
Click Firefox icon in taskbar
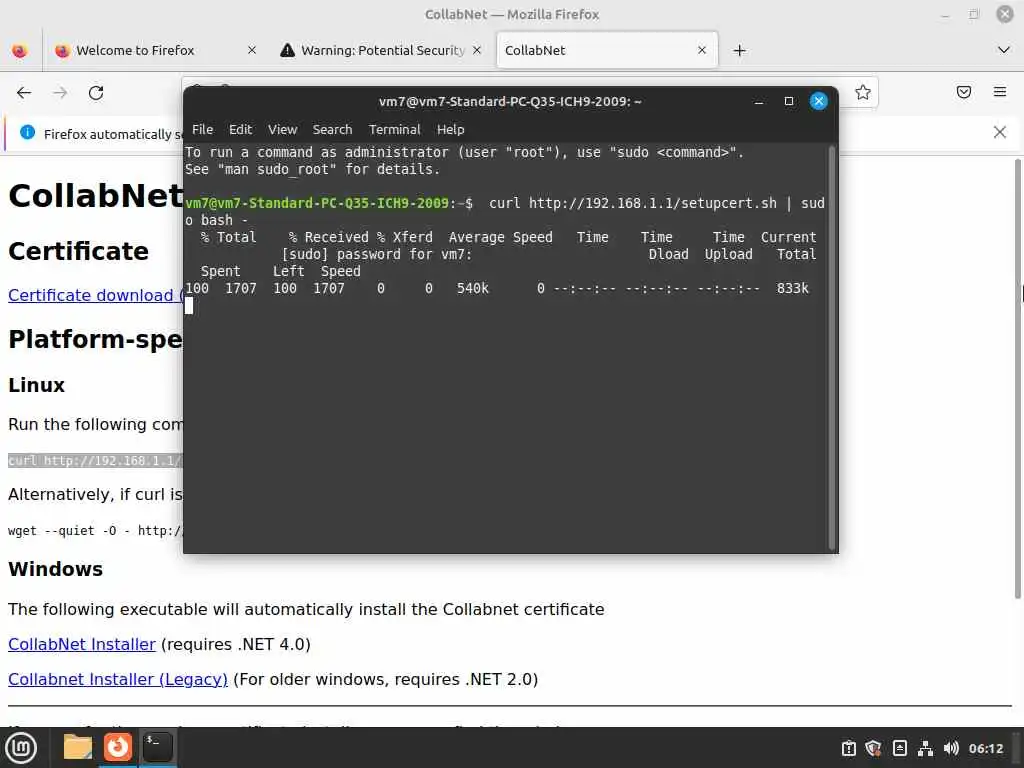pos(118,747)
